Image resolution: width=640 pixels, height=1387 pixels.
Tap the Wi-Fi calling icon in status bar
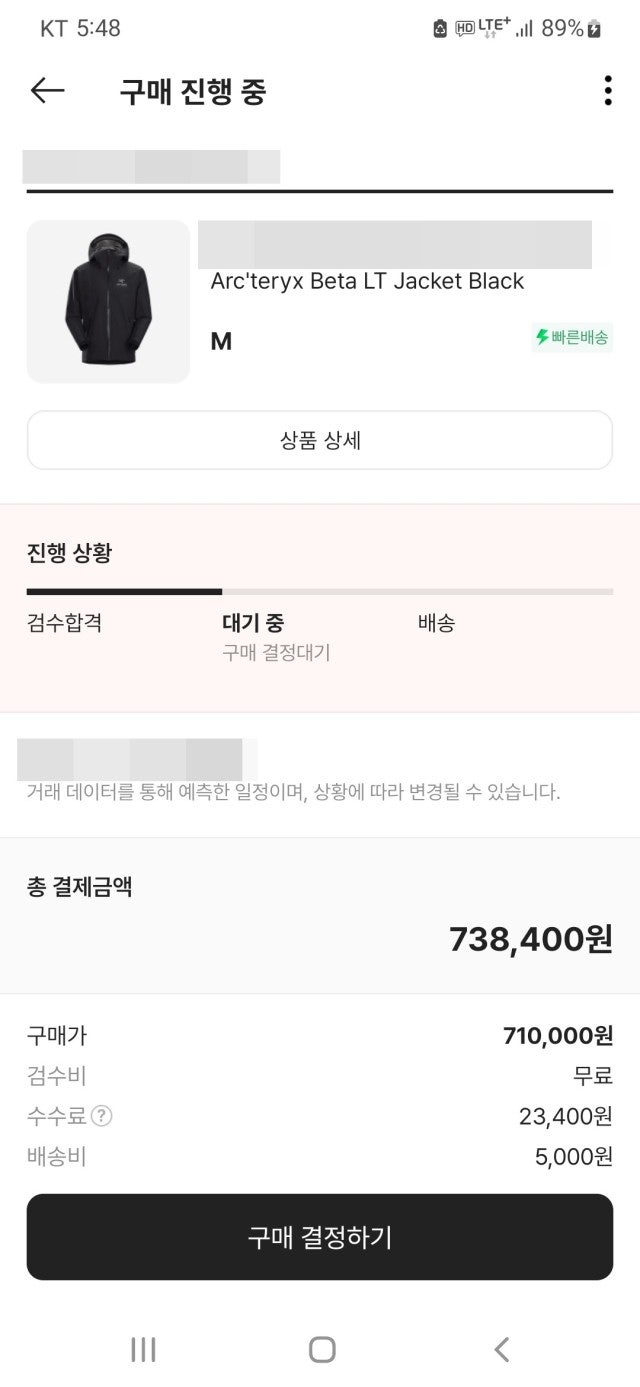440,28
